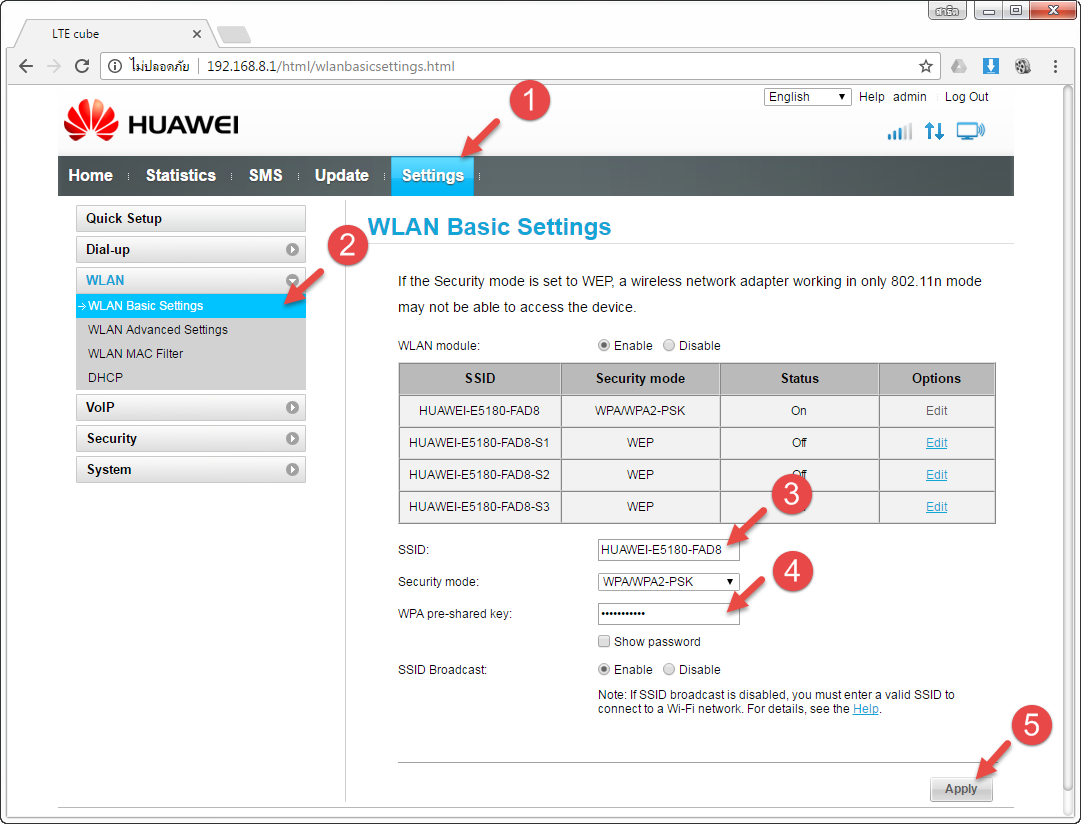
Task: Click the Status column header
Action: tap(799, 379)
